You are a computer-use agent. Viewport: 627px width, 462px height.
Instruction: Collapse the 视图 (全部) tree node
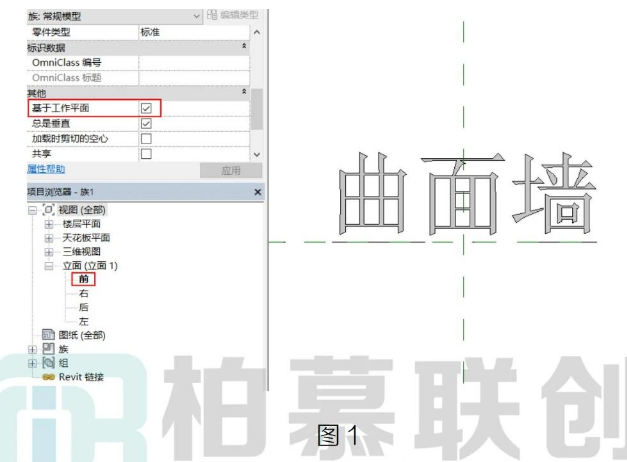click(32, 210)
